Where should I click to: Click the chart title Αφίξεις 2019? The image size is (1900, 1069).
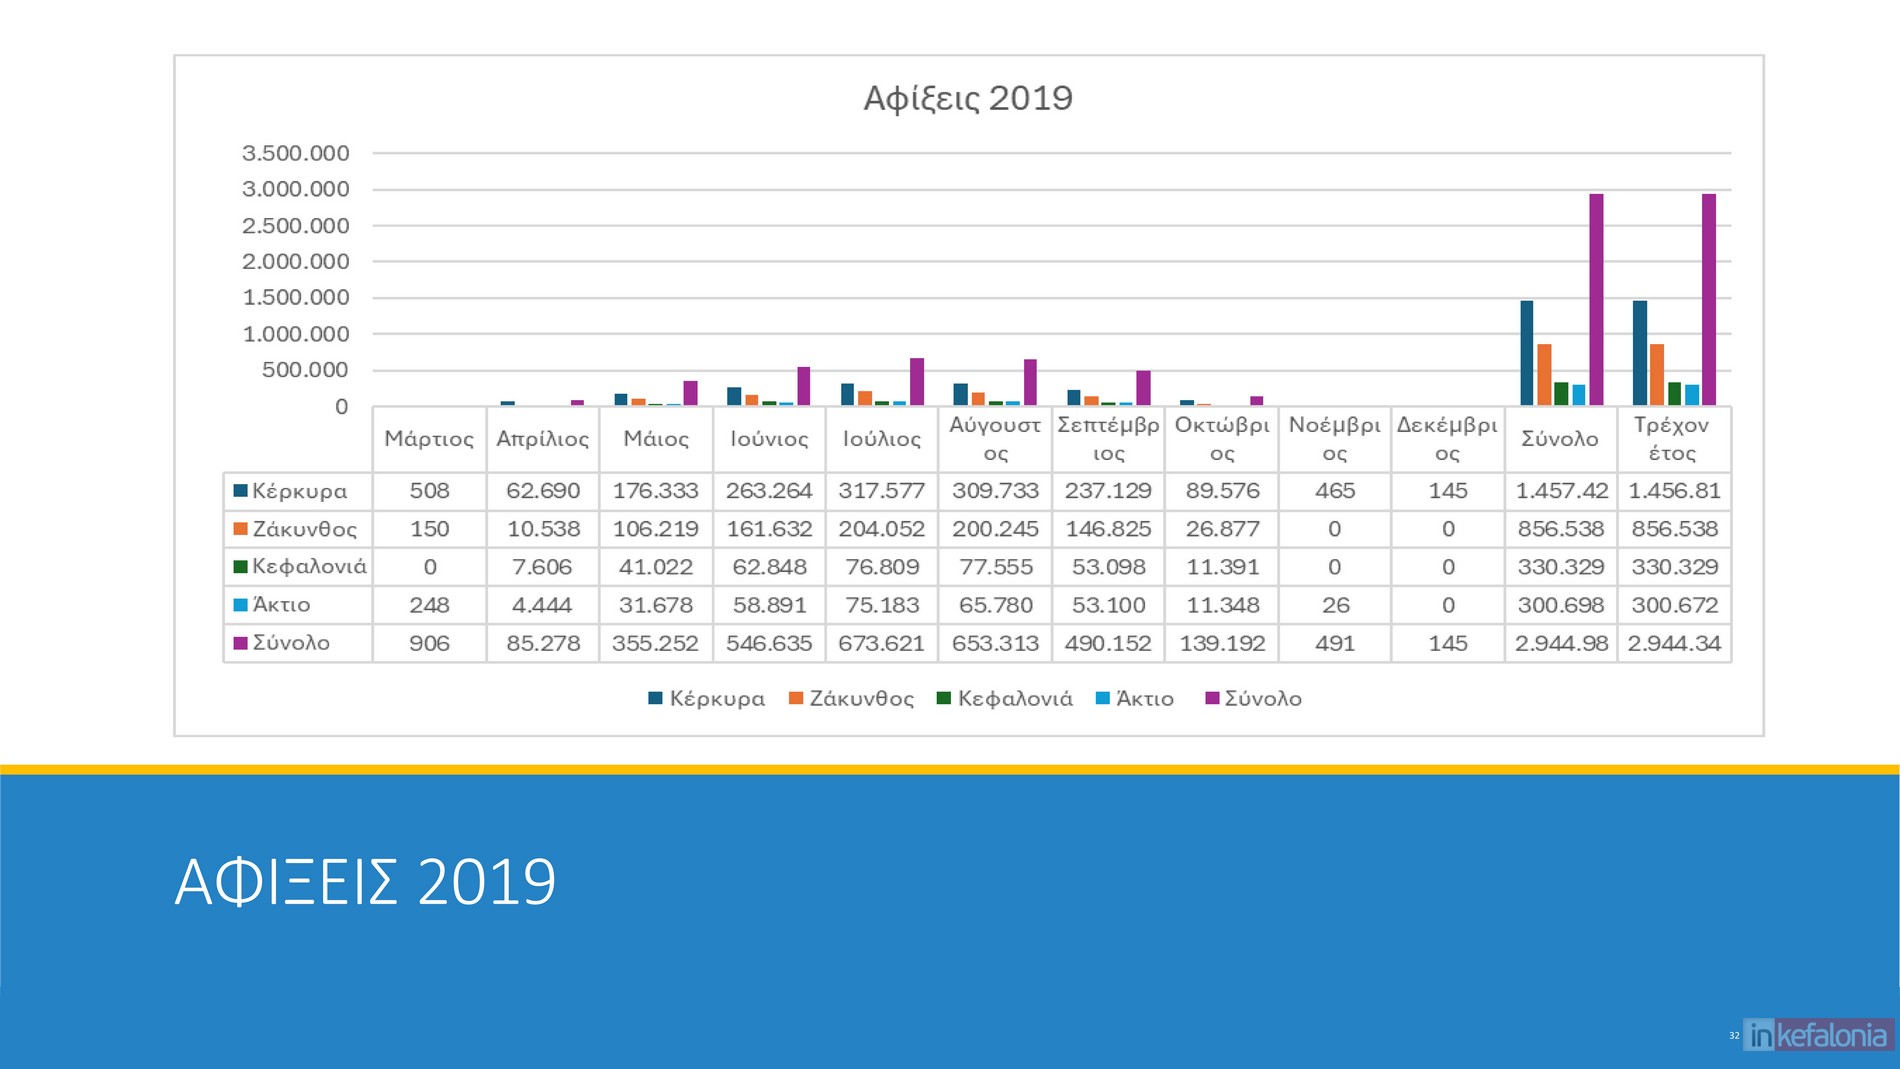(x=968, y=98)
